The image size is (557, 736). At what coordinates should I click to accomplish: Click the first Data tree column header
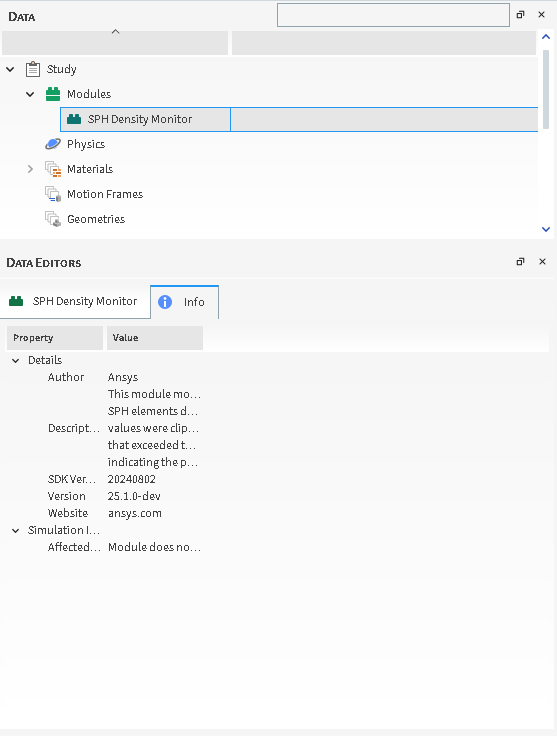click(x=115, y=43)
